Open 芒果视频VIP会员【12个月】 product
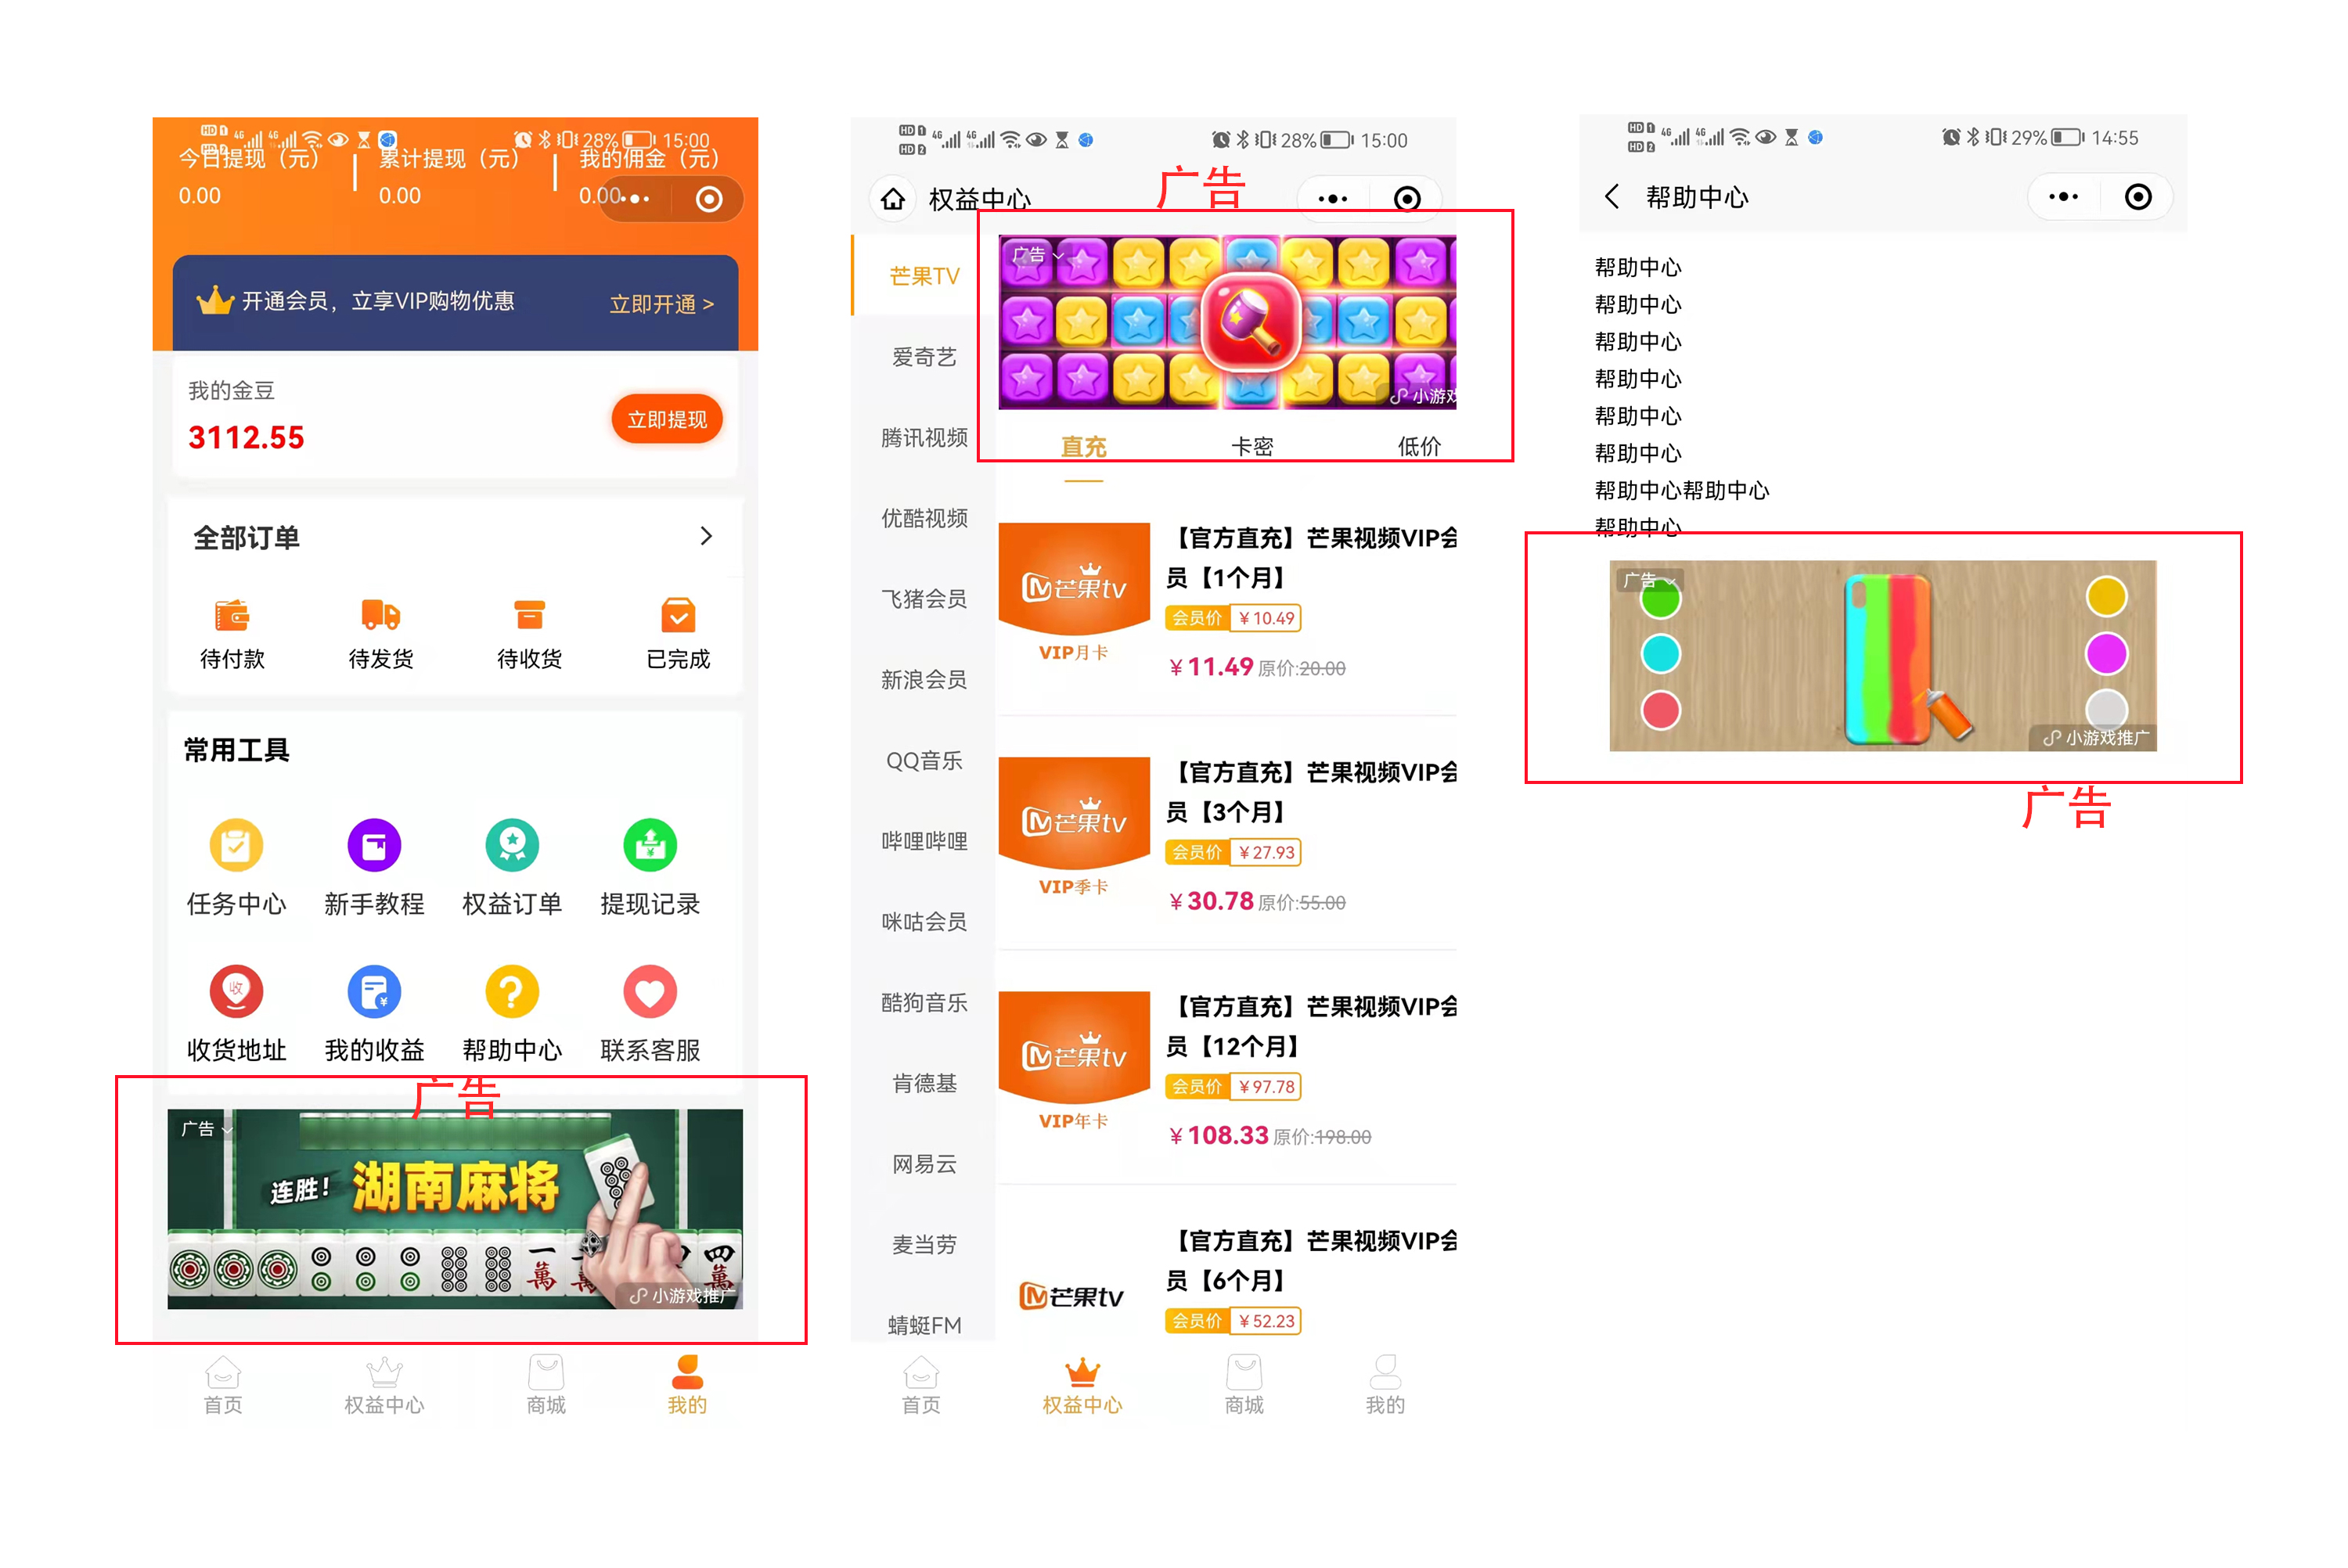This screenshot has width=2348, height=1568. click(1227, 1070)
